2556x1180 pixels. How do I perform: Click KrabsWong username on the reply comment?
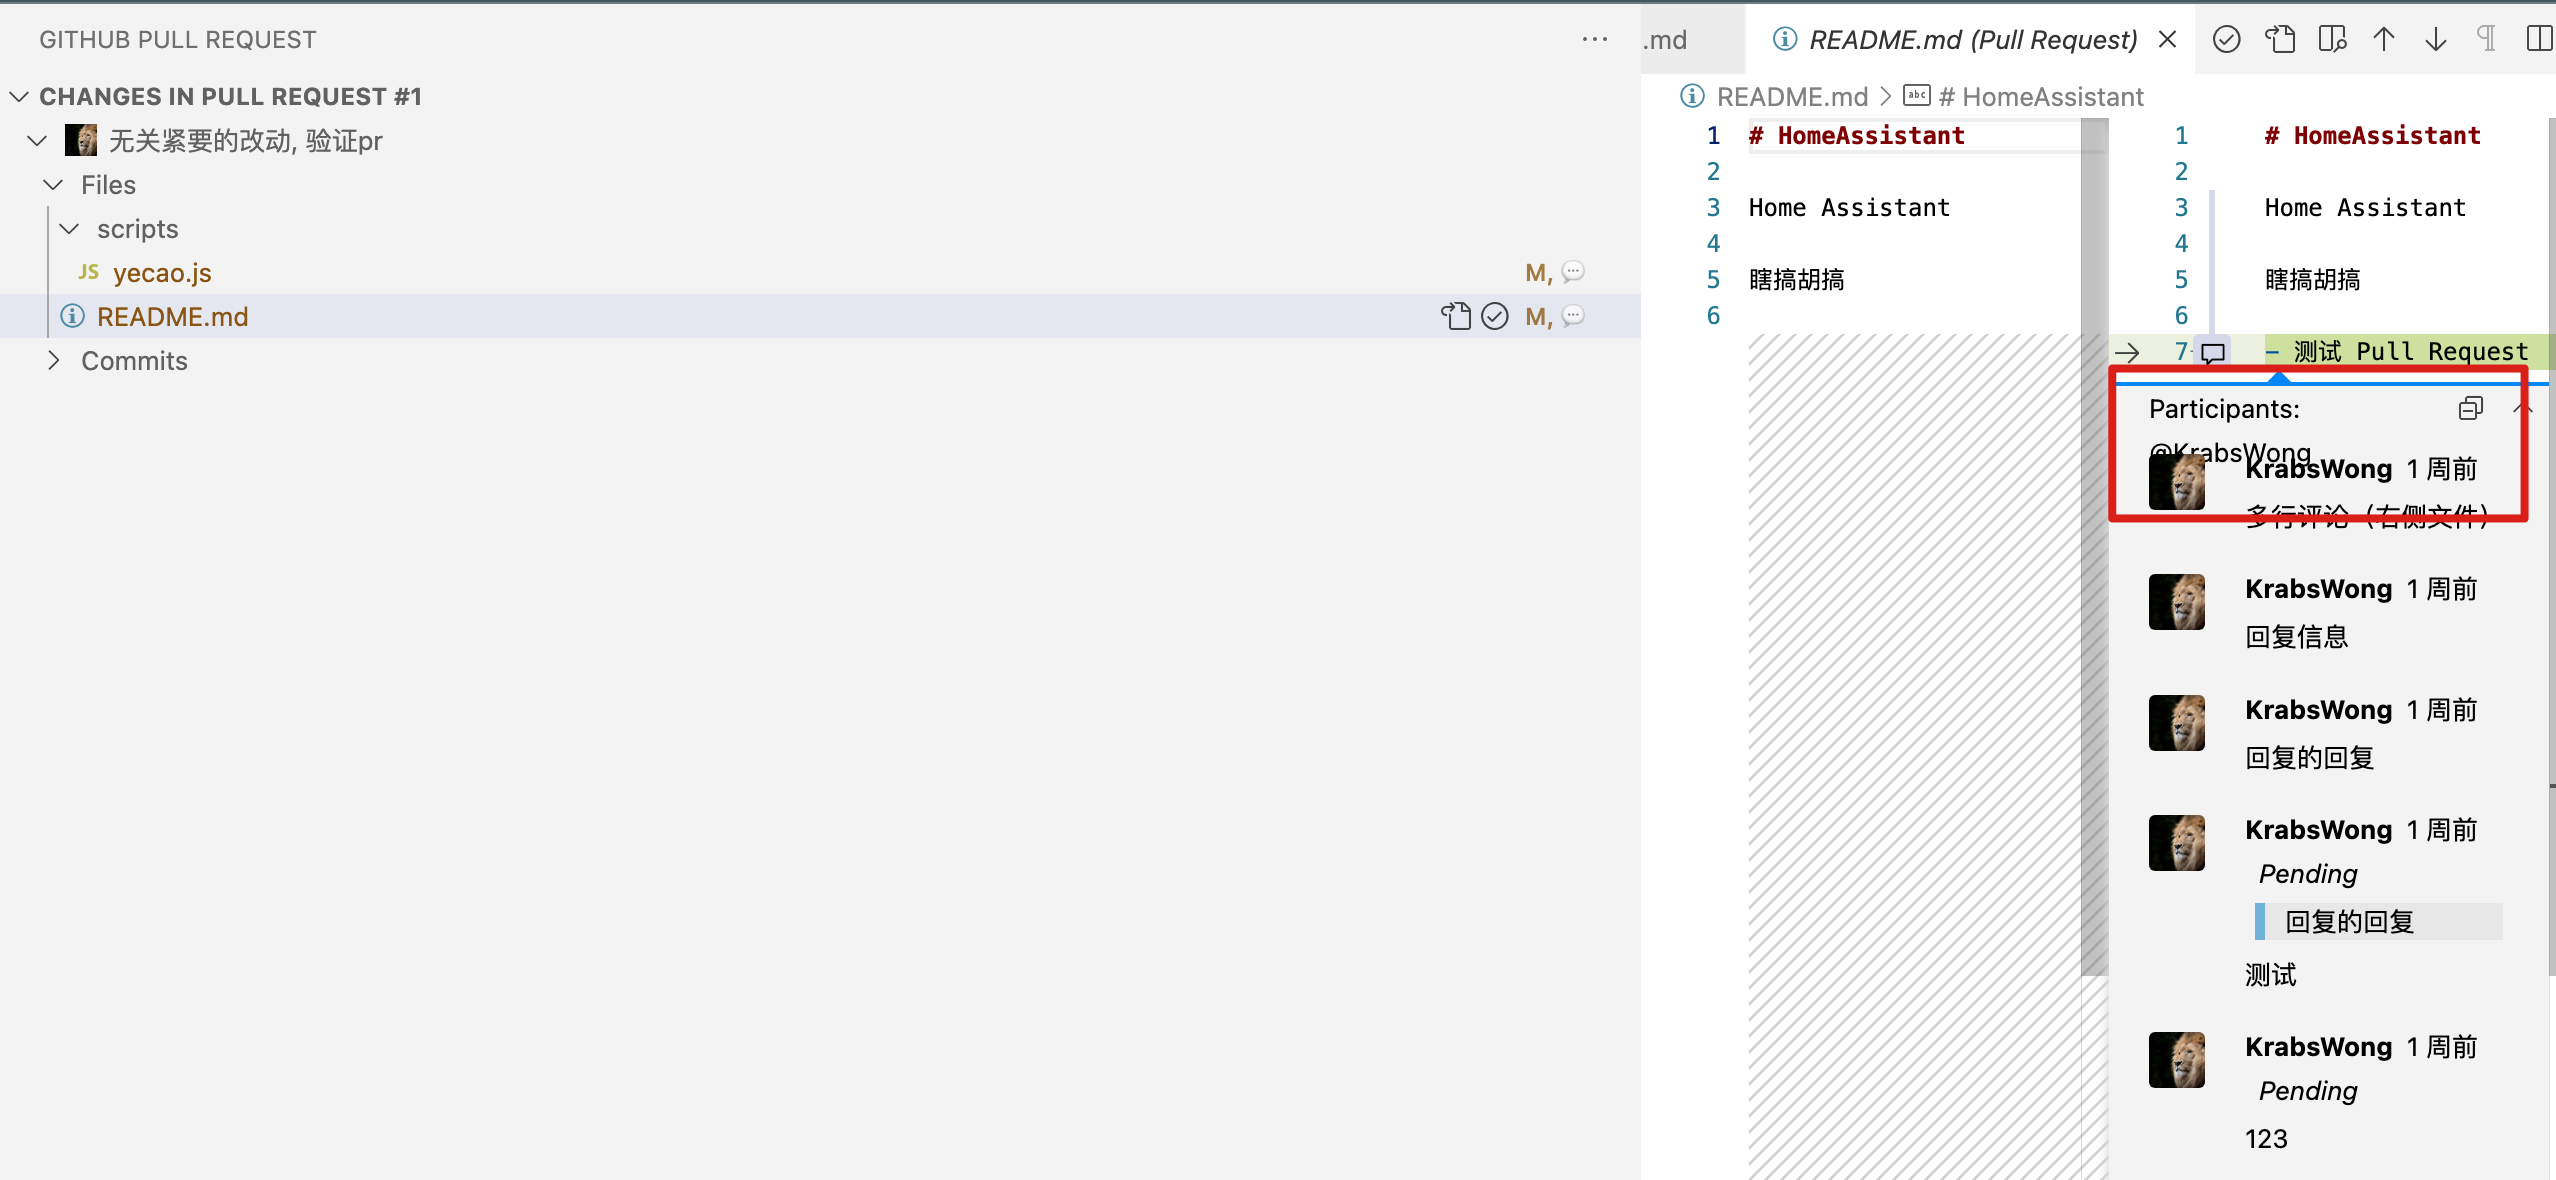pyautogui.click(x=2320, y=588)
